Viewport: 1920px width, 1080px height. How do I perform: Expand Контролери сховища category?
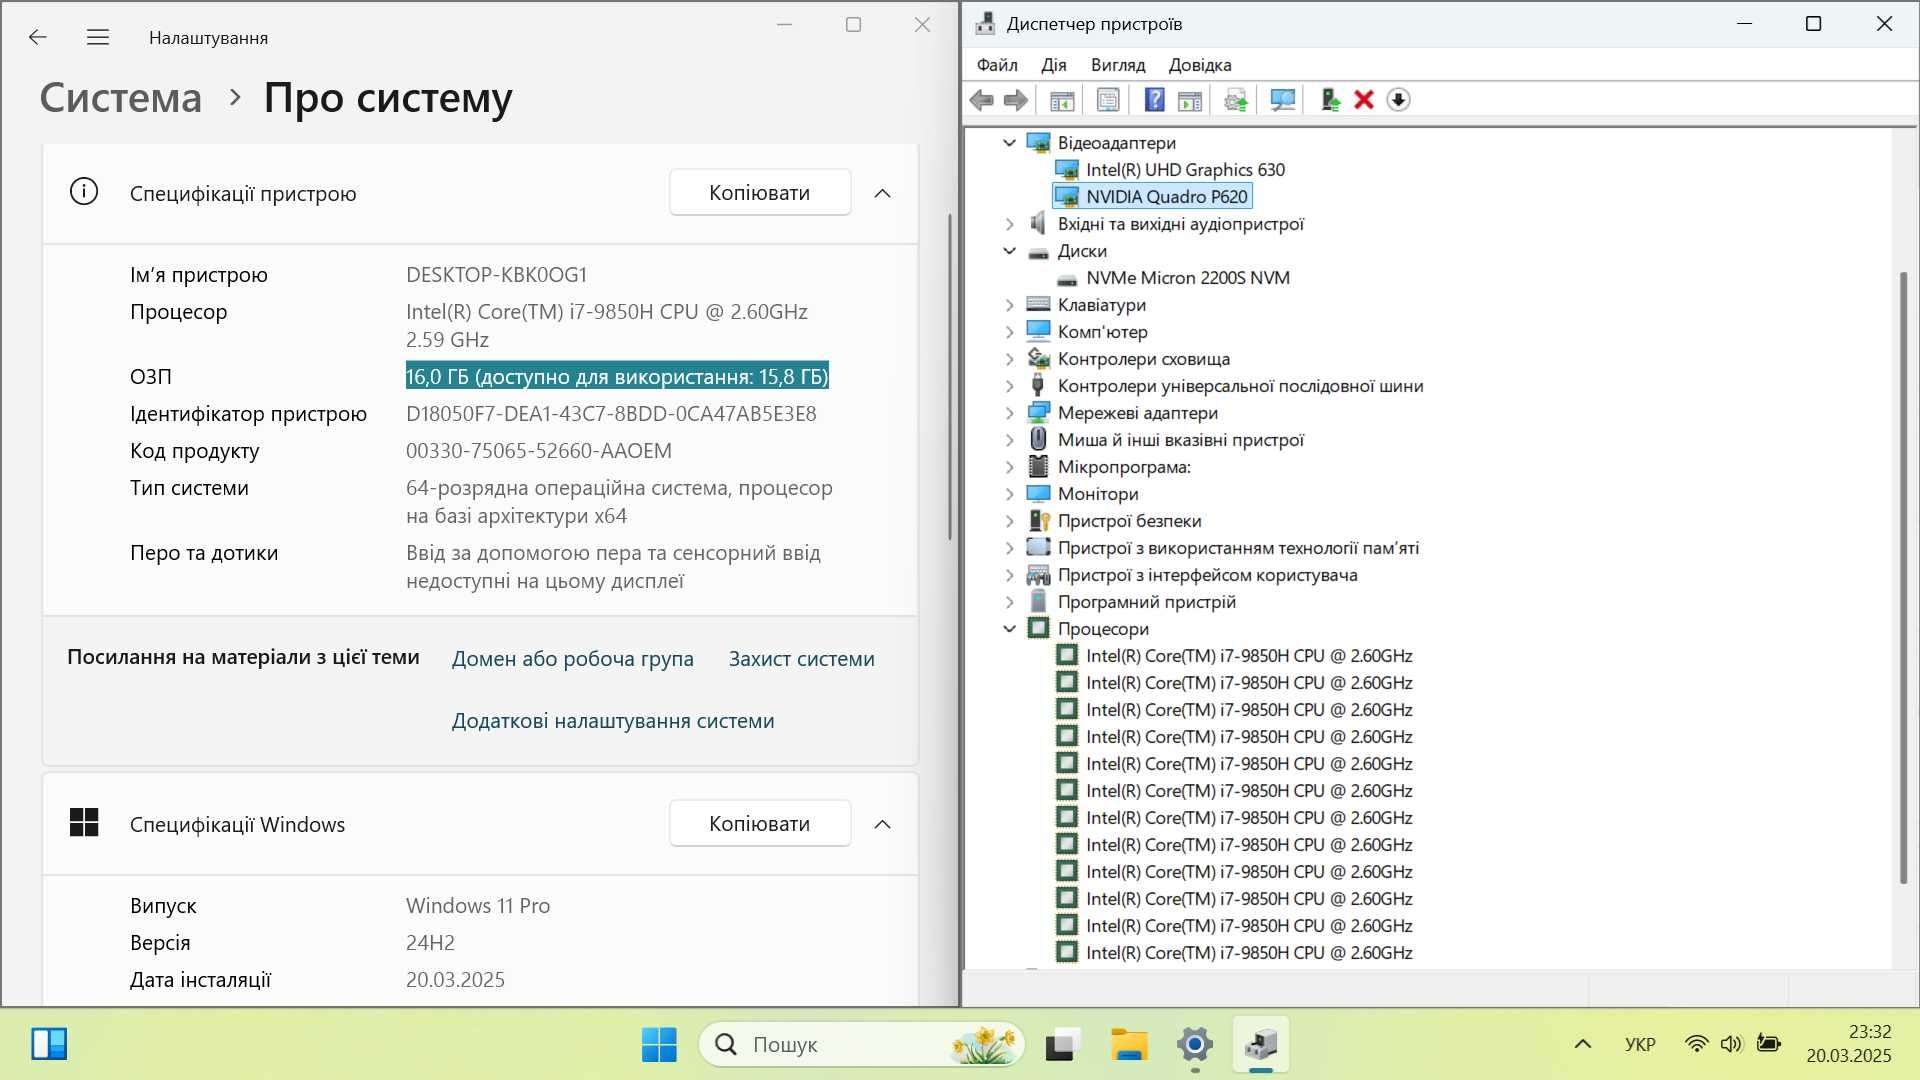[x=1009, y=359]
